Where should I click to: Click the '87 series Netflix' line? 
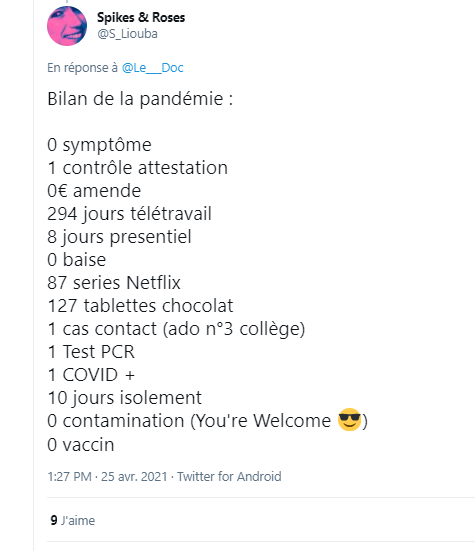pos(114,283)
